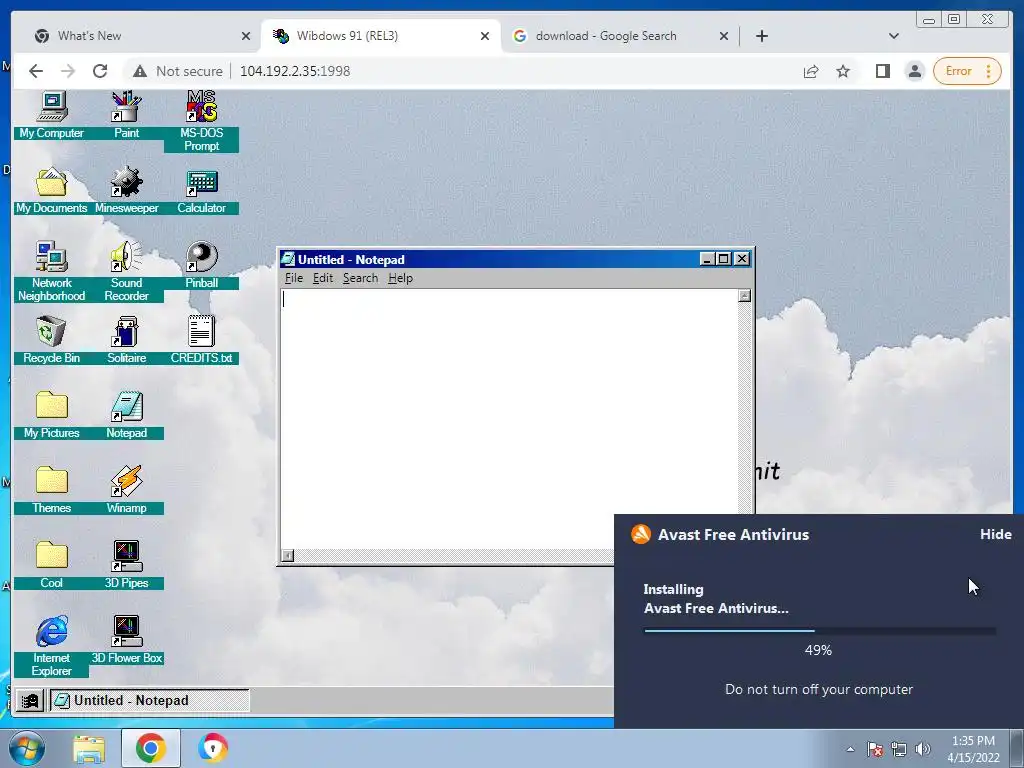Open the Windows 7 Start orb
Viewport: 1024px width, 768px height.
[26, 748]
